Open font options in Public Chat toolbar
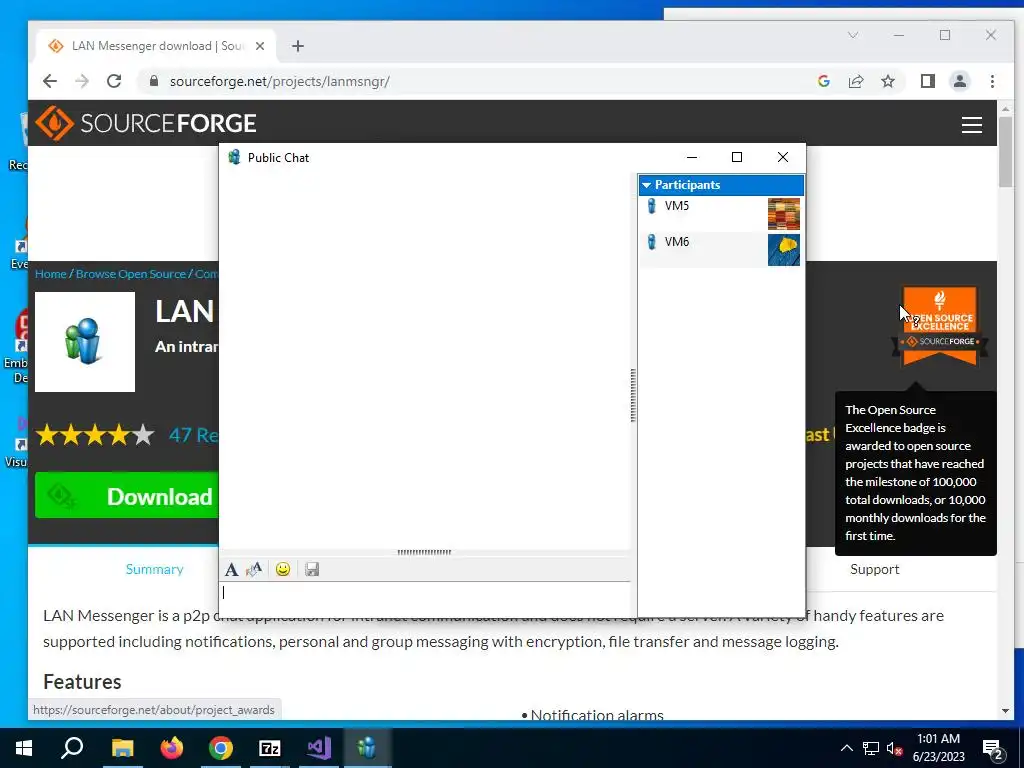Viewport: 1024px width, 768px height. point(231,569)
